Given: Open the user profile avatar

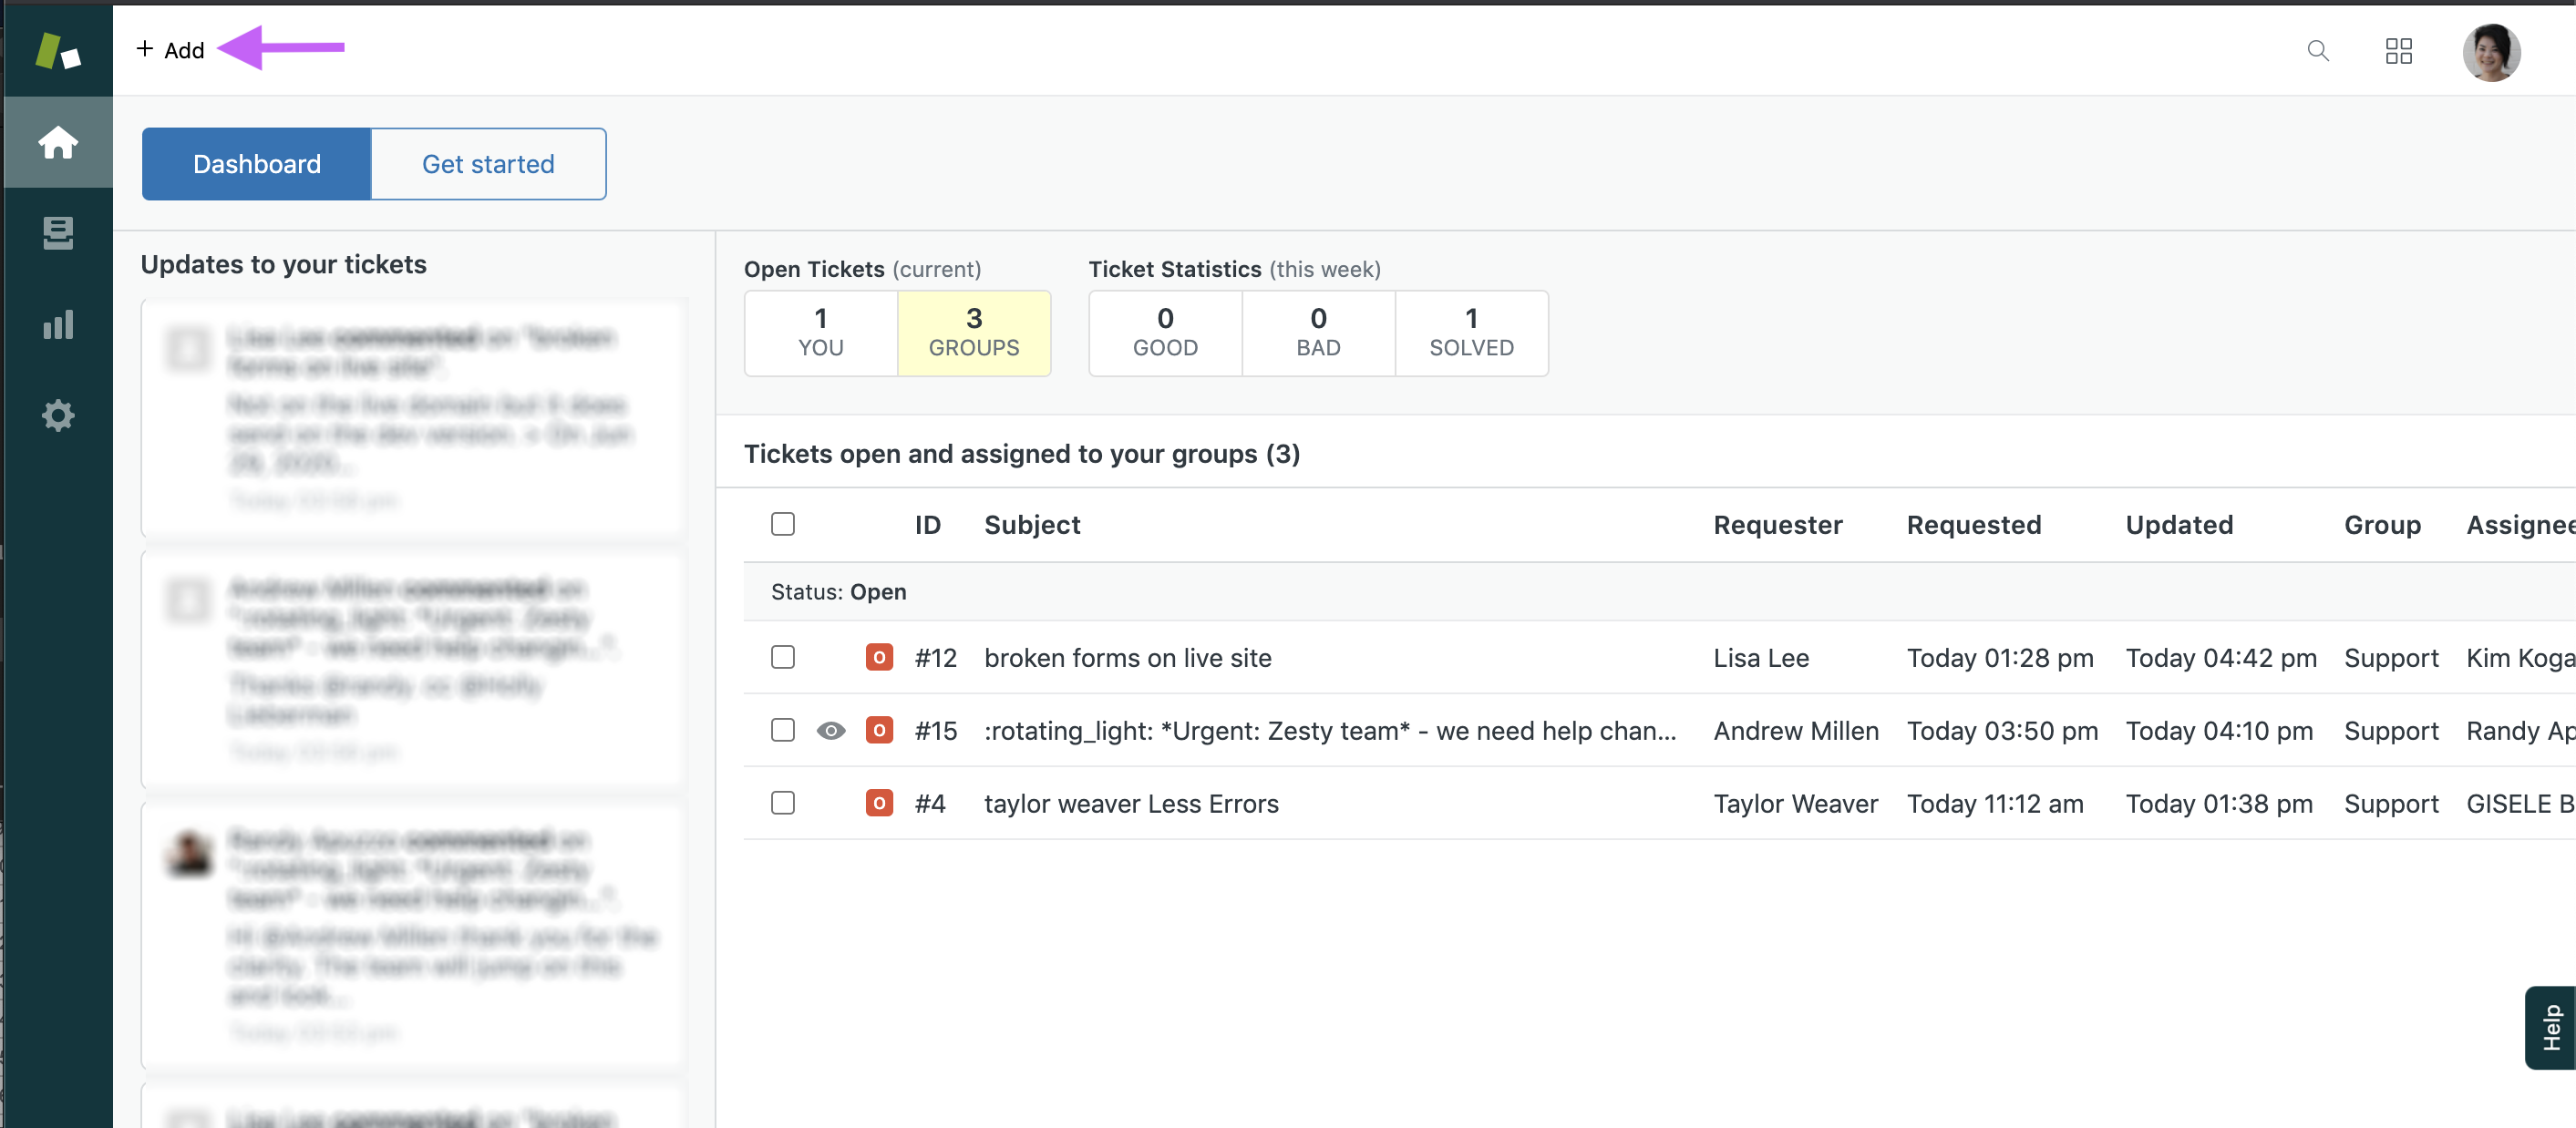Looking at the screenshot, I should (2490, 52).
